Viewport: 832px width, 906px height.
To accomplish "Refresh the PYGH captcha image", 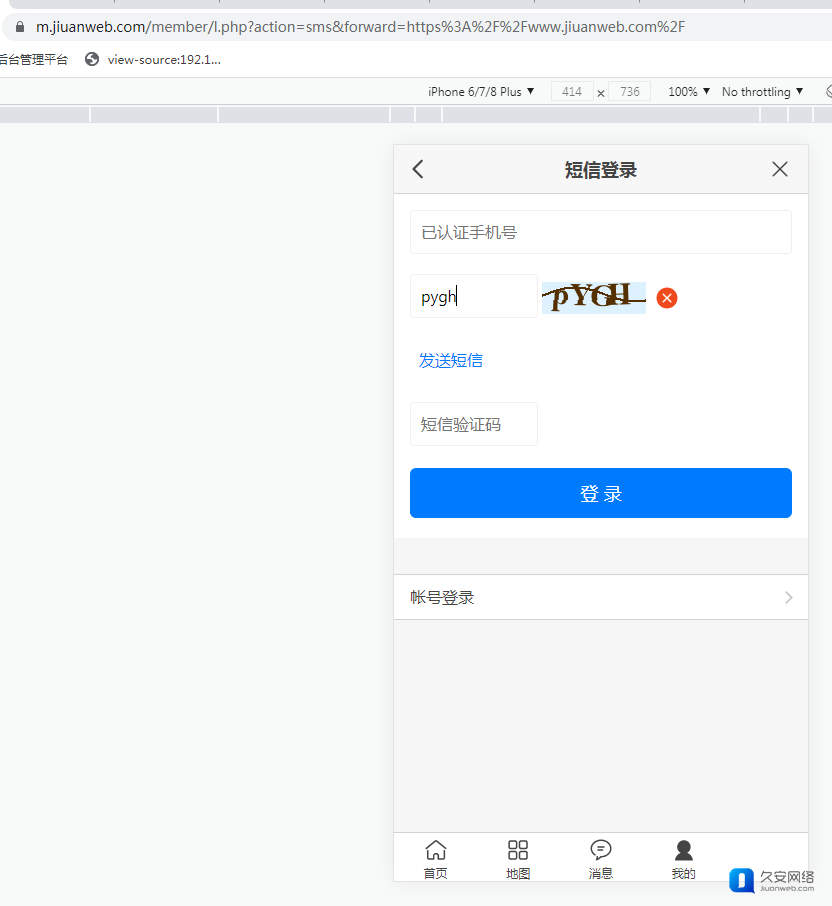I will (593, 298).
